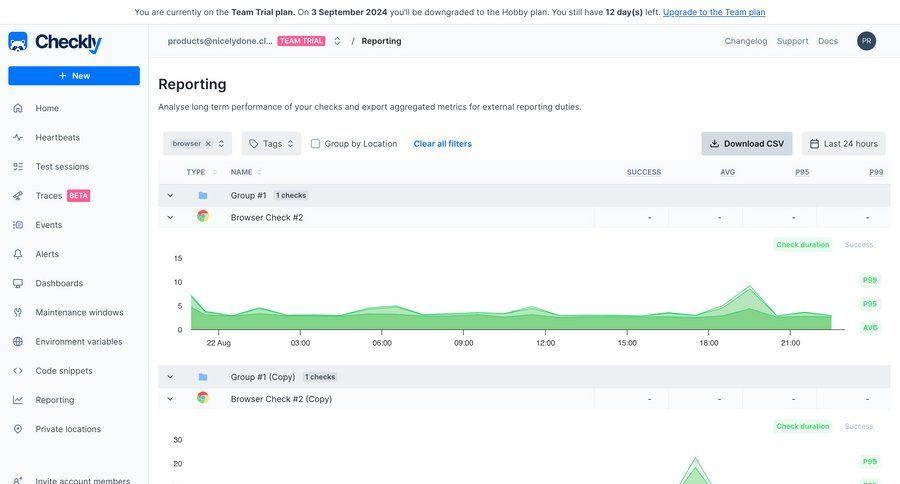Open Dashboards from the sidebar

tap(59, 283)
